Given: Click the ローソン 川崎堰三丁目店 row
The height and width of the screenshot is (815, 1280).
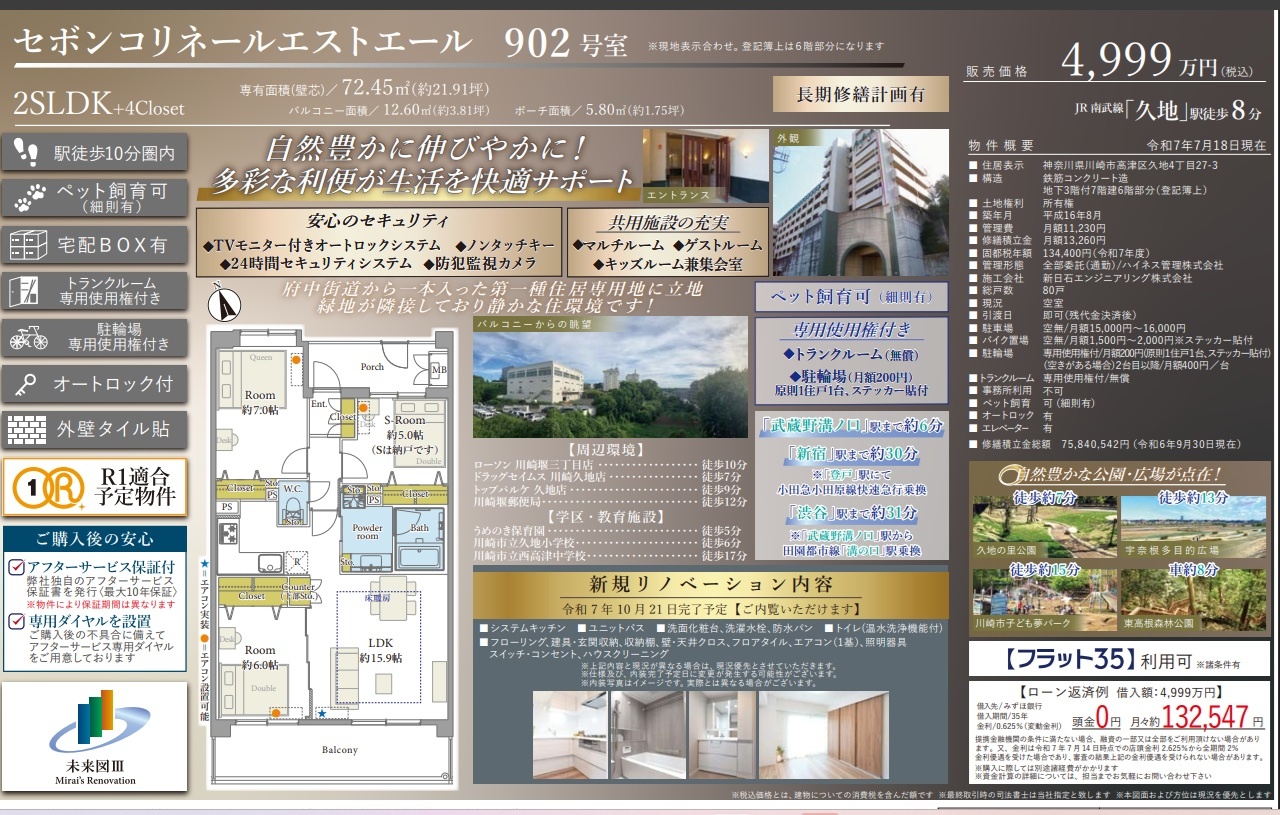Looking at the screenshot, I should 610,465.
